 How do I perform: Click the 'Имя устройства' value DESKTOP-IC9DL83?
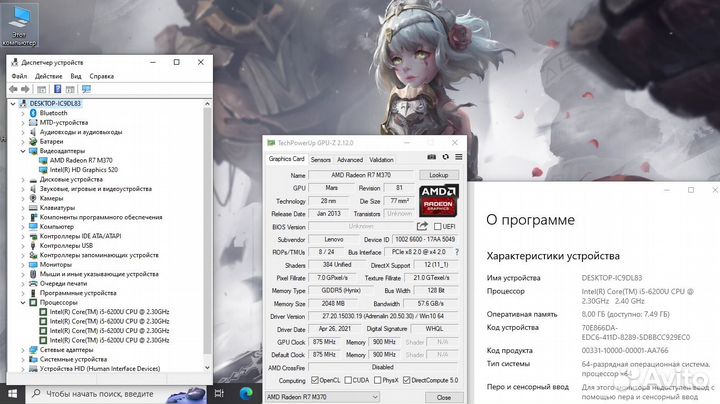(612, 278)
